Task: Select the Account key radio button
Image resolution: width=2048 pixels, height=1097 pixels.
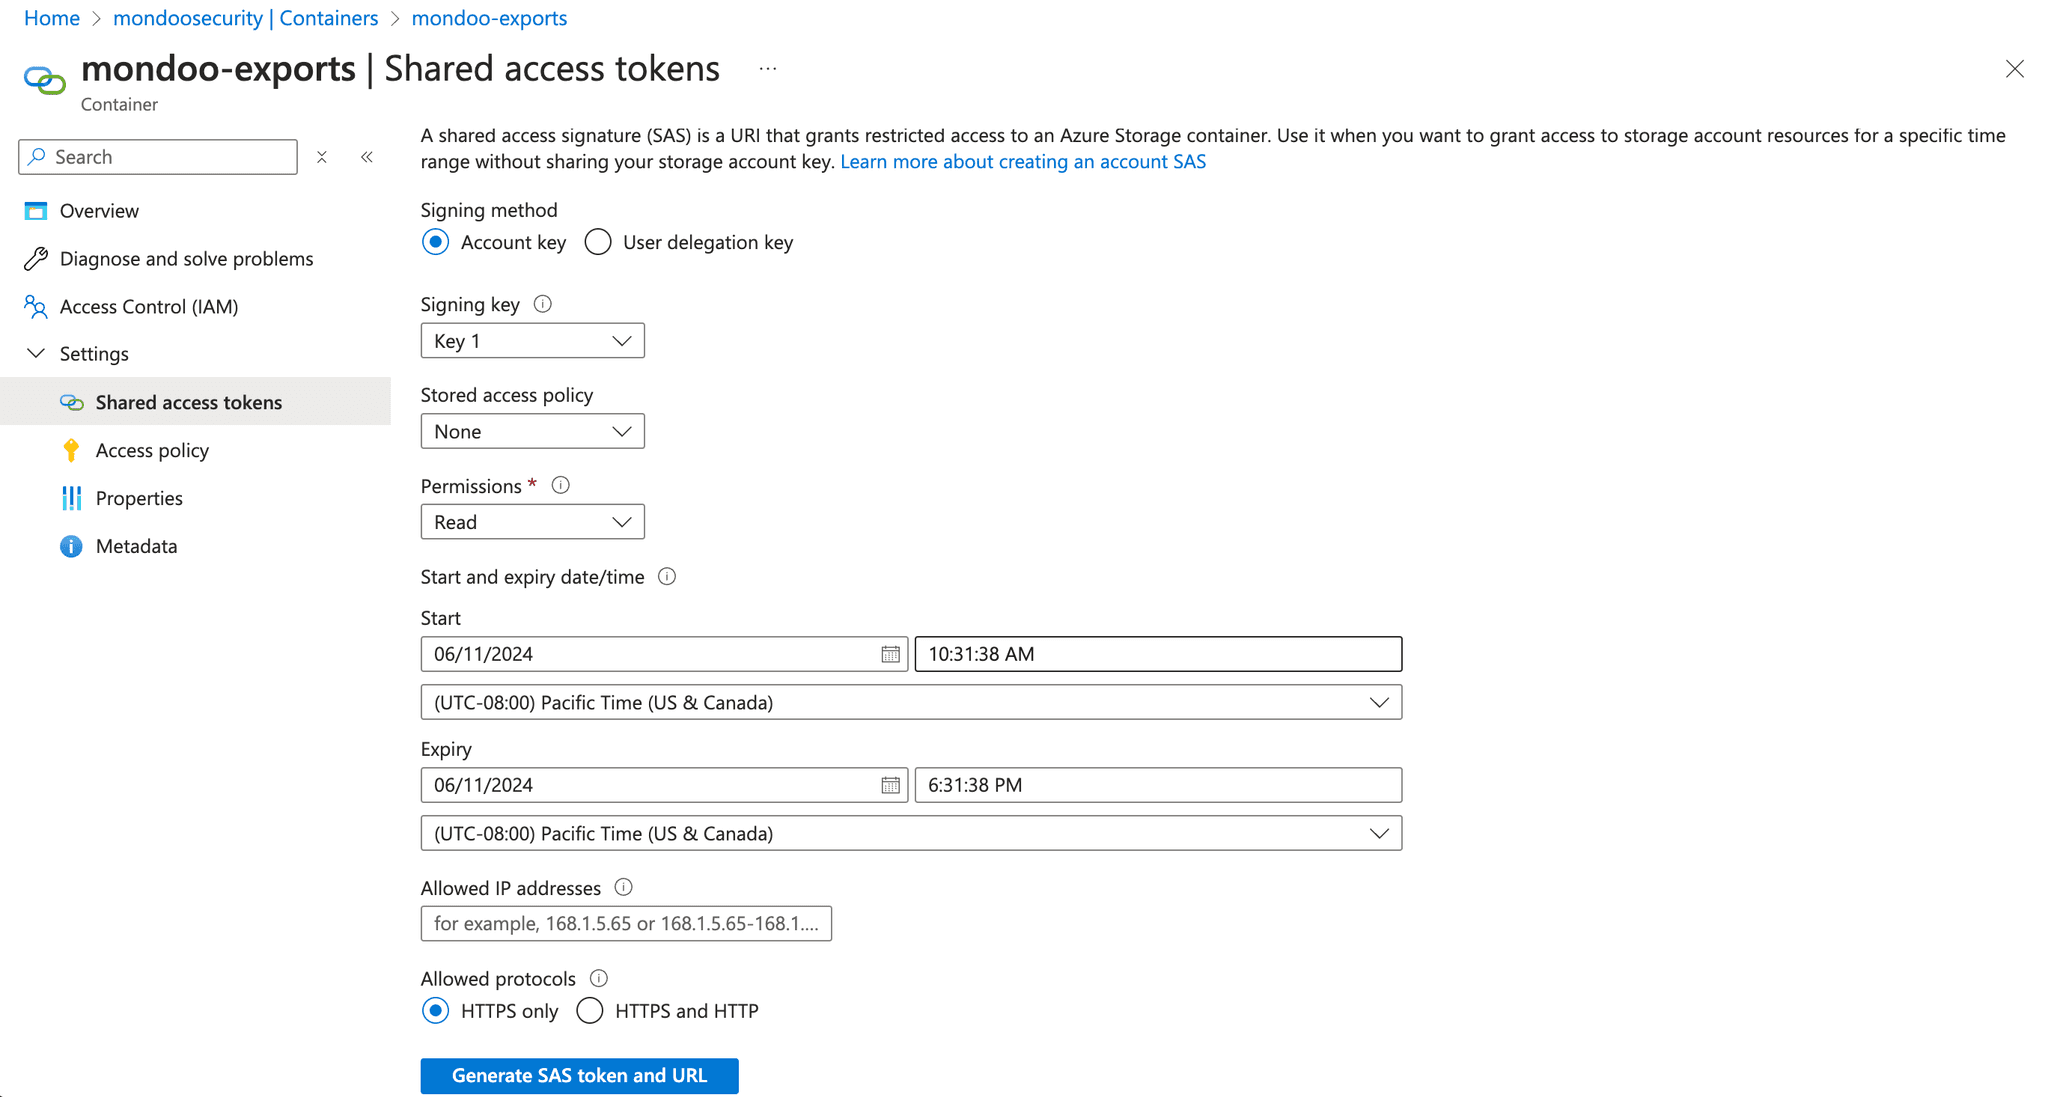Action: click(435, 242)
